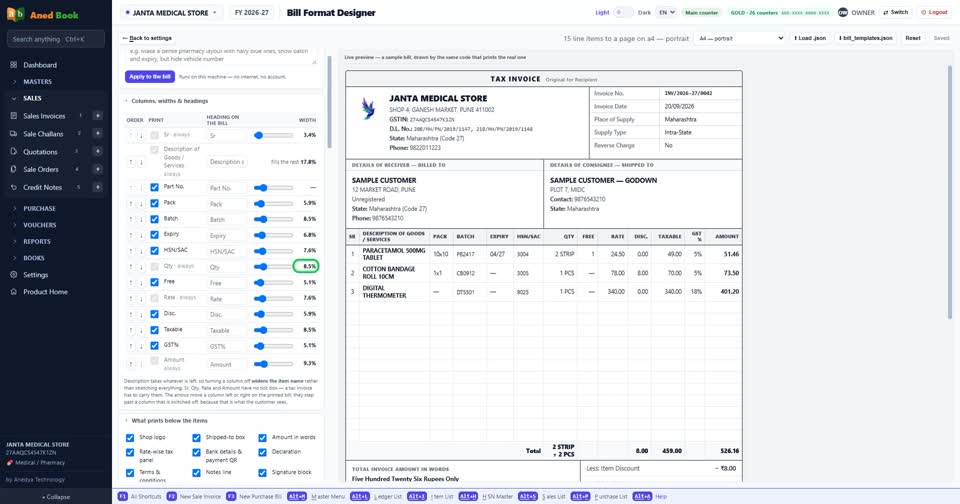Switch the Light/Dark theme toggle
The image size is (960, 504).
click(x=623, y=12)
